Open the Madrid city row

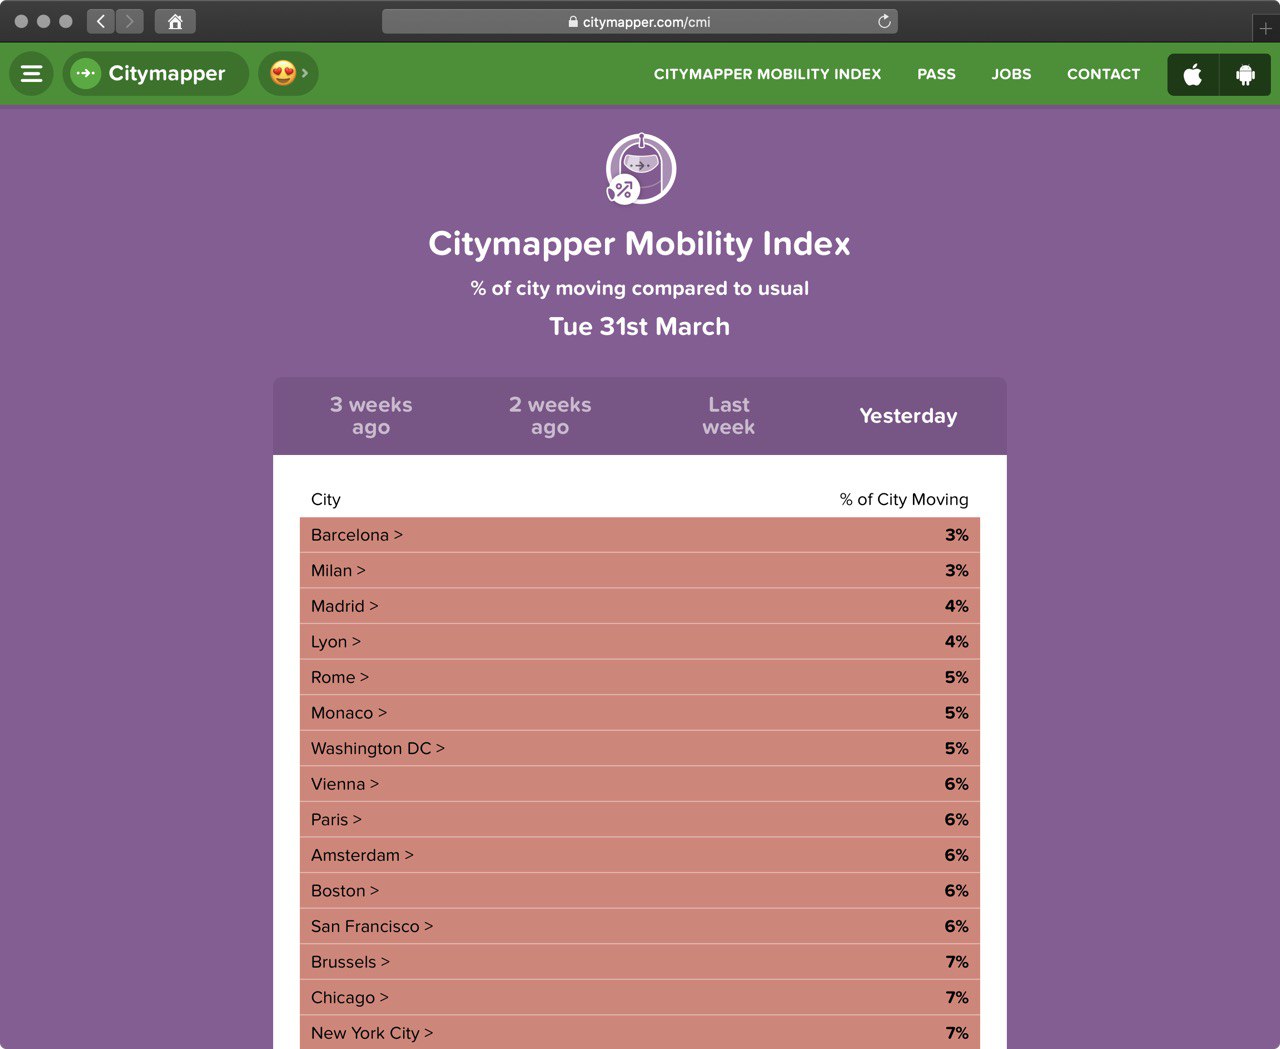(x=640, y=606)
